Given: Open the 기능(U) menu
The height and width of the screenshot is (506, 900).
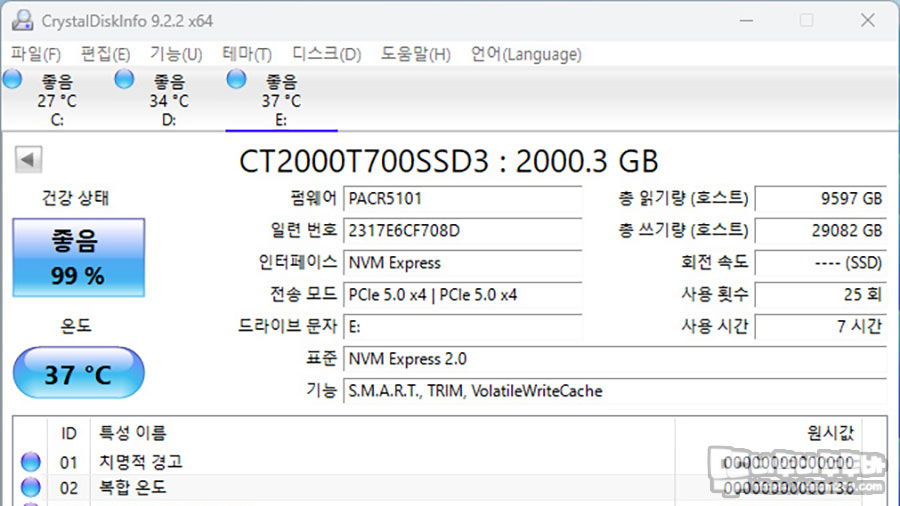Looking at the screenshot, I should point(176,55).
